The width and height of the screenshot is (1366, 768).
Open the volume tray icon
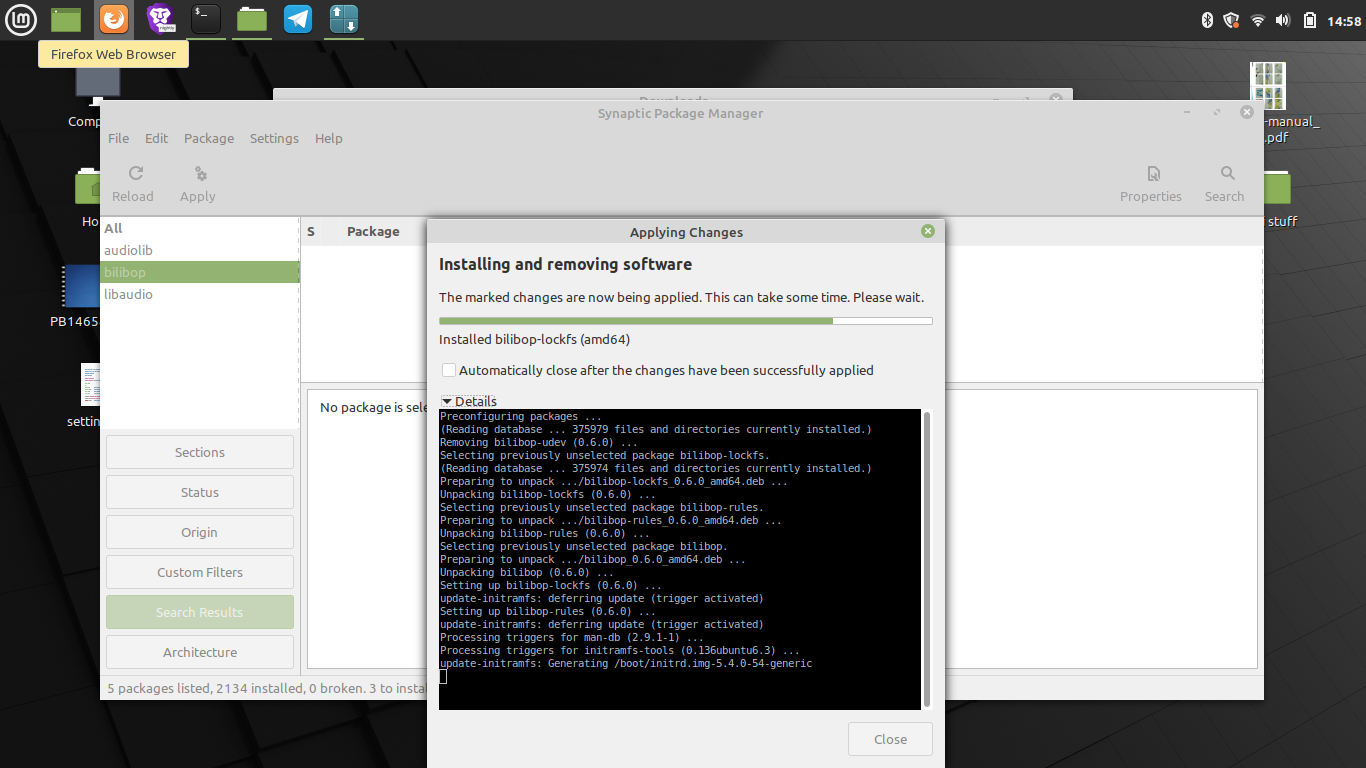pyautogui.click(x=1283, y=20)
